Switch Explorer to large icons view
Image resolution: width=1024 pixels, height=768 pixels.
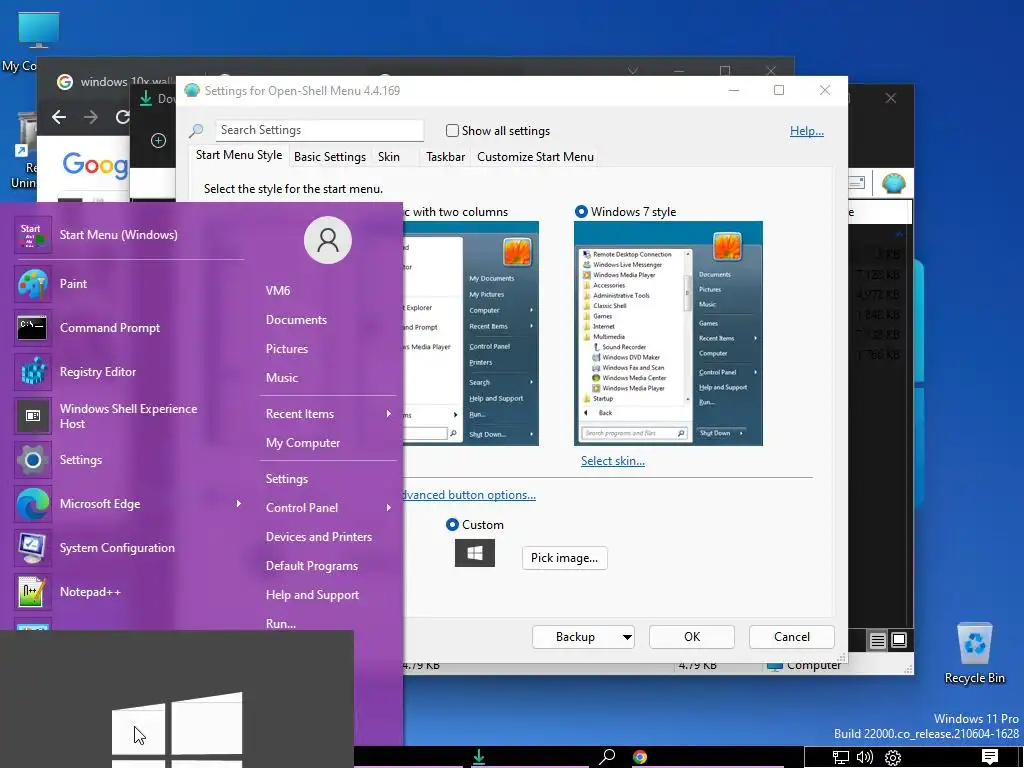point(899,640)
